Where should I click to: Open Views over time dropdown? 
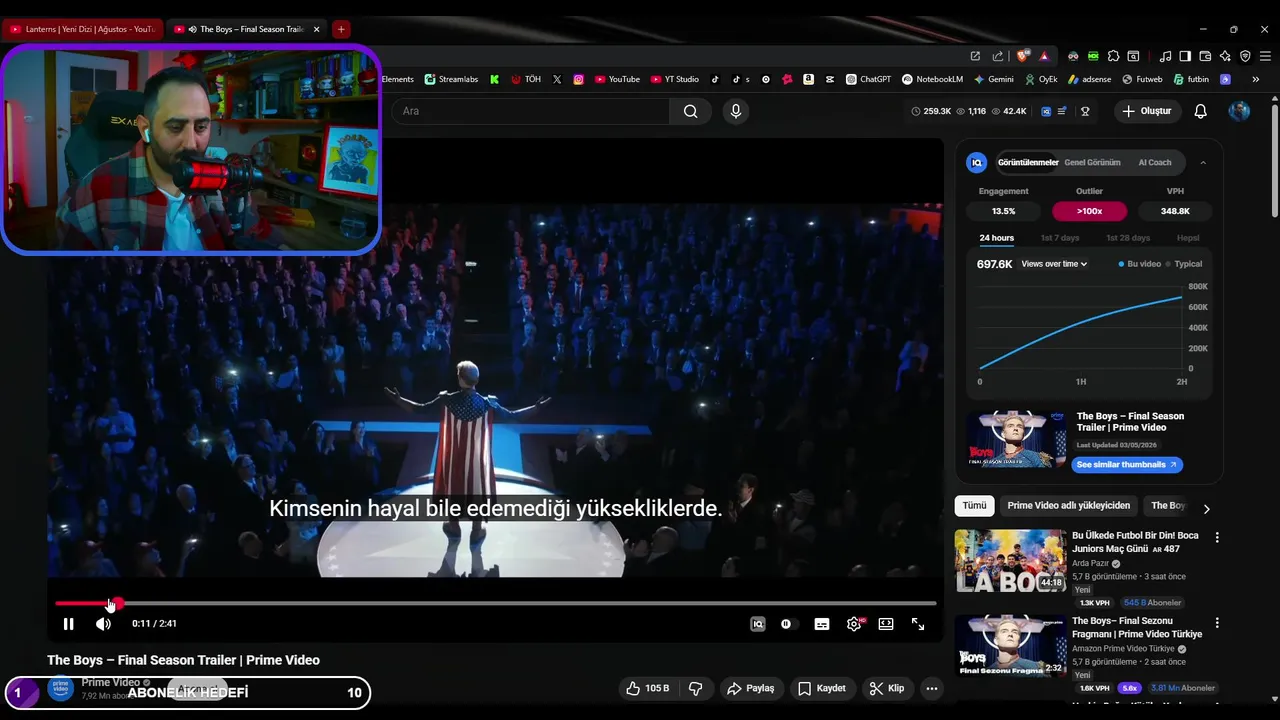pyautogui.click(x=1054, y=264)
